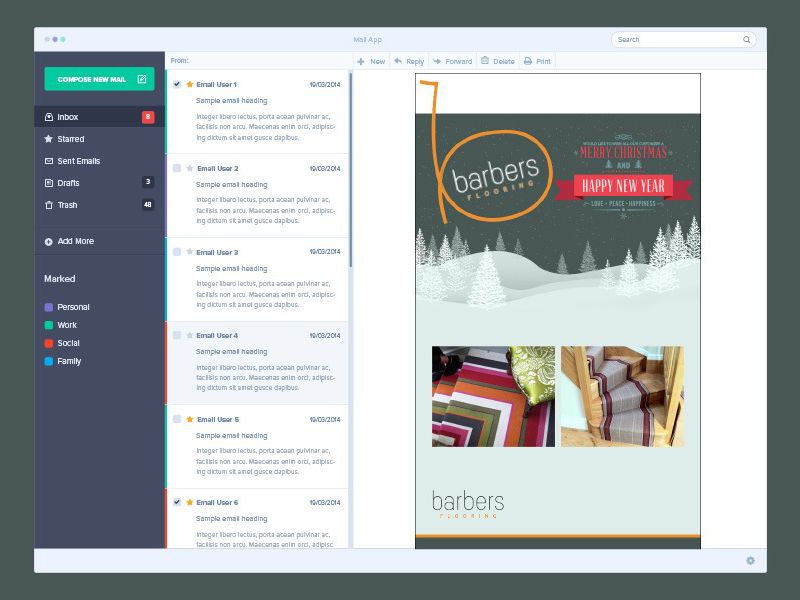This screenshot has width=800, height=600.
Task: Open Sent Emails folder
Action: click(x=99, y=161)
